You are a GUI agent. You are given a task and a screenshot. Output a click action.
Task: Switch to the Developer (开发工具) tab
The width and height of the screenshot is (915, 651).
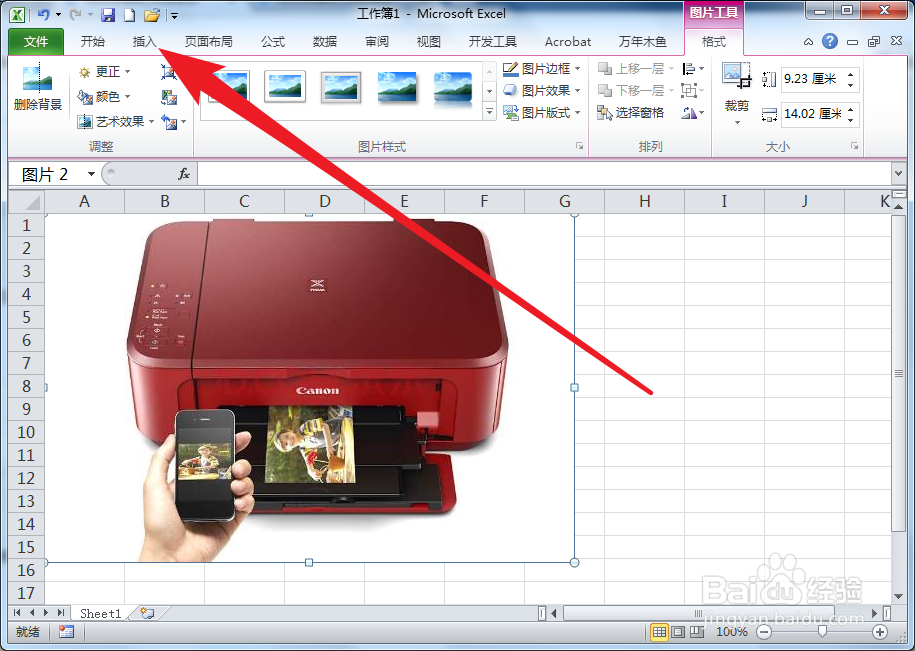point(493,41)
